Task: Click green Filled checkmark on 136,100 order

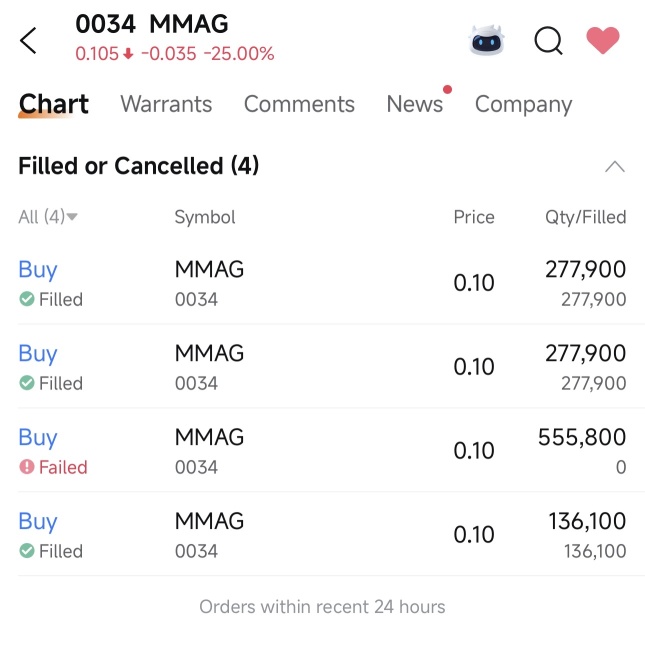Action: (27, 551)
